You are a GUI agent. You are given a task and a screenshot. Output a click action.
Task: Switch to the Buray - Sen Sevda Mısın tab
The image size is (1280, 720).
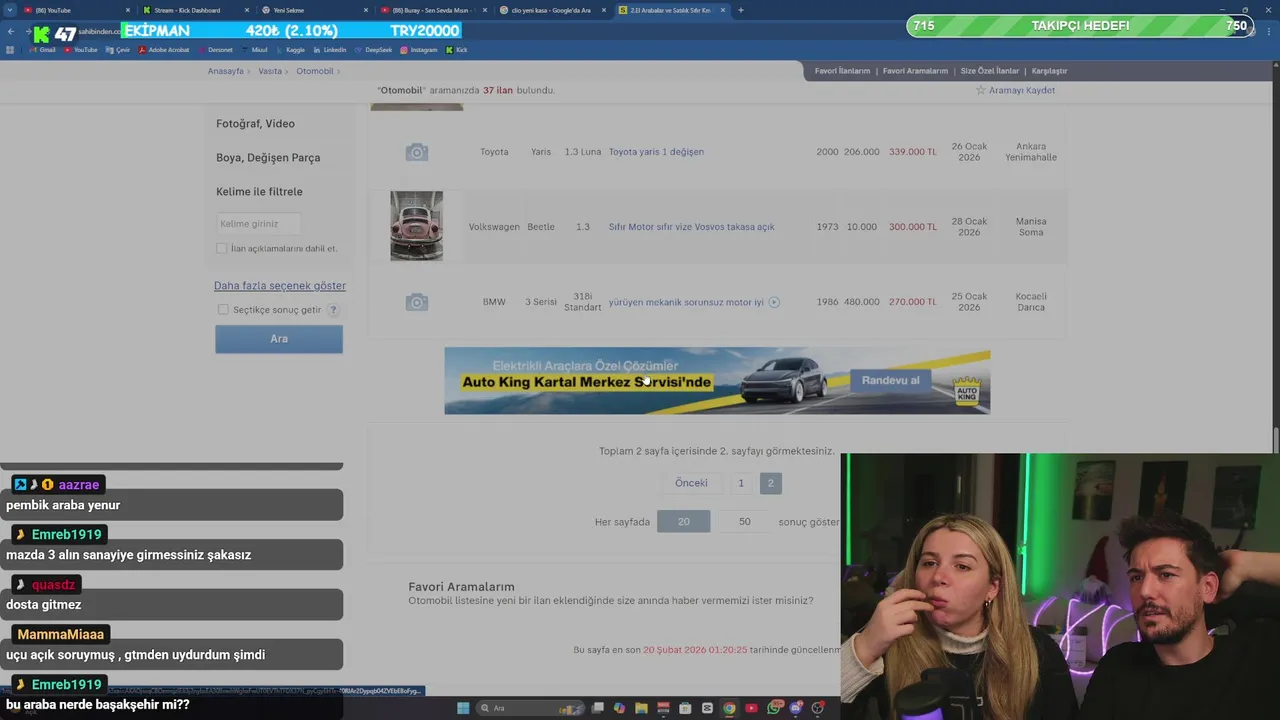[432, 10]
